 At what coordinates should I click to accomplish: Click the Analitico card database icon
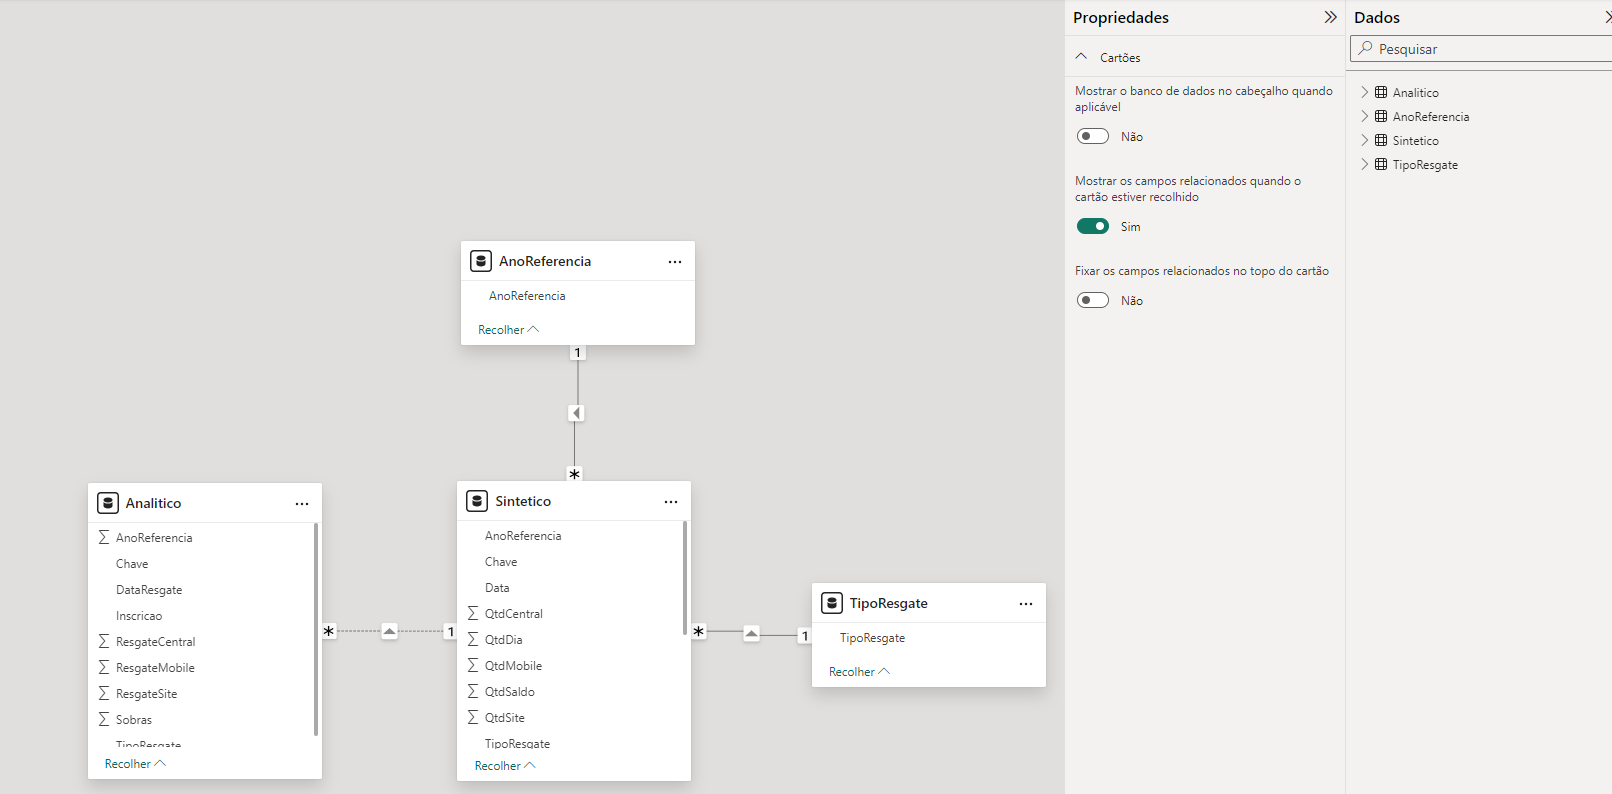[x=108, y=503]
